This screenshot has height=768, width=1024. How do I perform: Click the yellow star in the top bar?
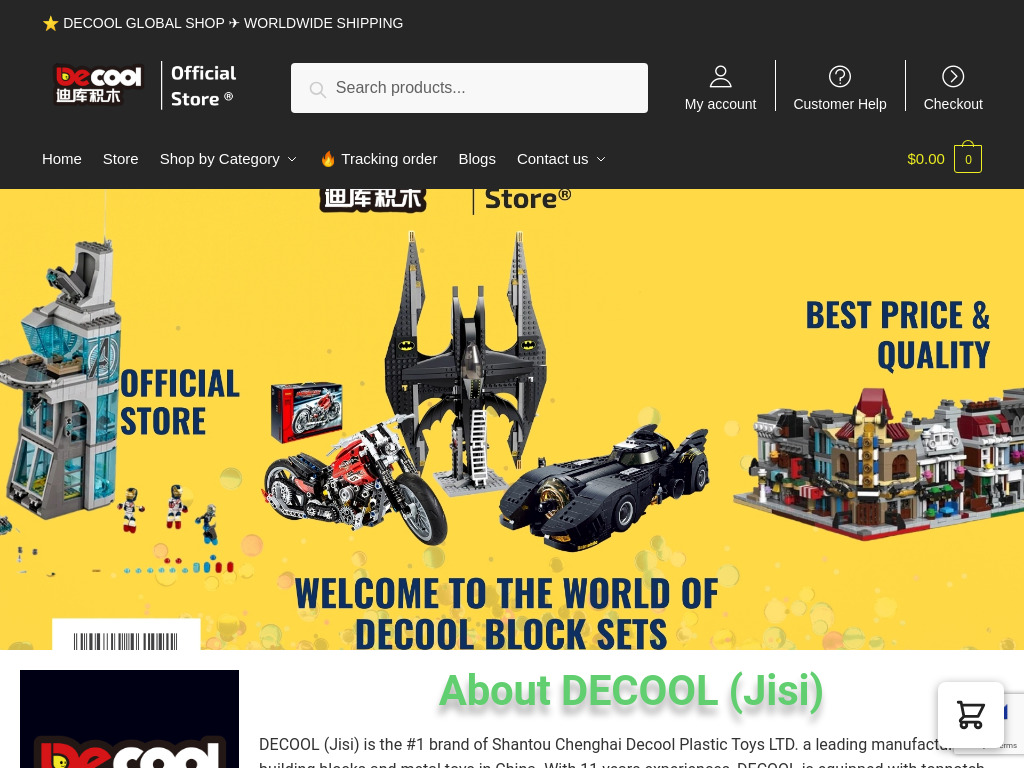click(50, 24)
